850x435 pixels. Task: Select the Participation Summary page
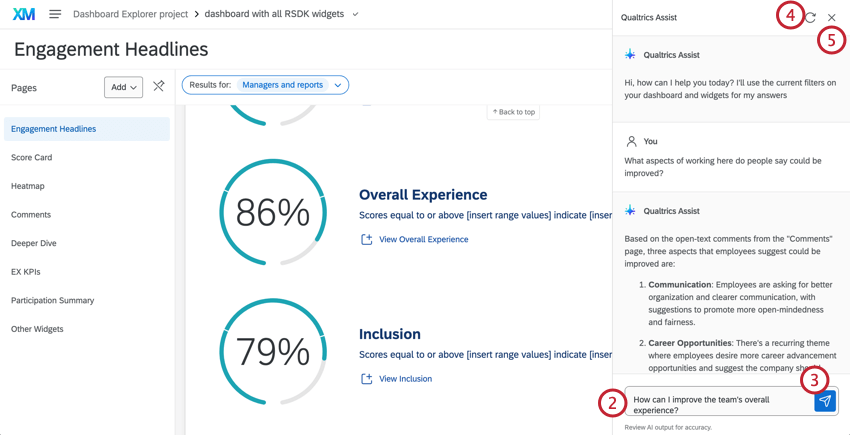pyautogui.click(x=52, y=300)
